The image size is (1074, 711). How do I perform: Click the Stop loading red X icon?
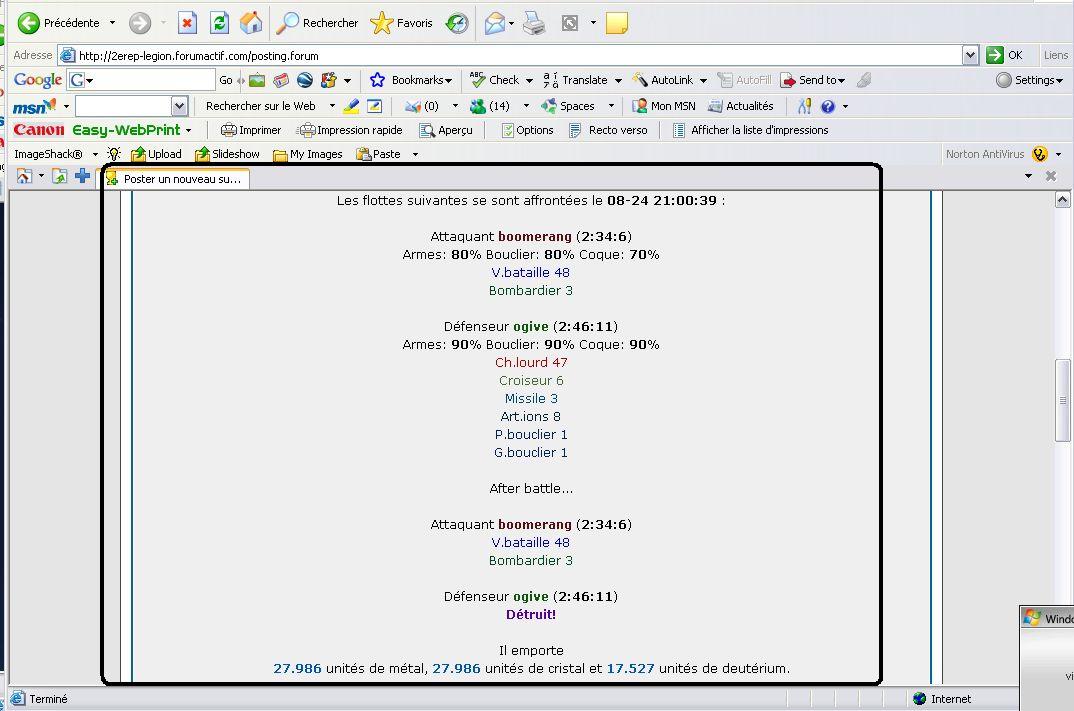188,23
